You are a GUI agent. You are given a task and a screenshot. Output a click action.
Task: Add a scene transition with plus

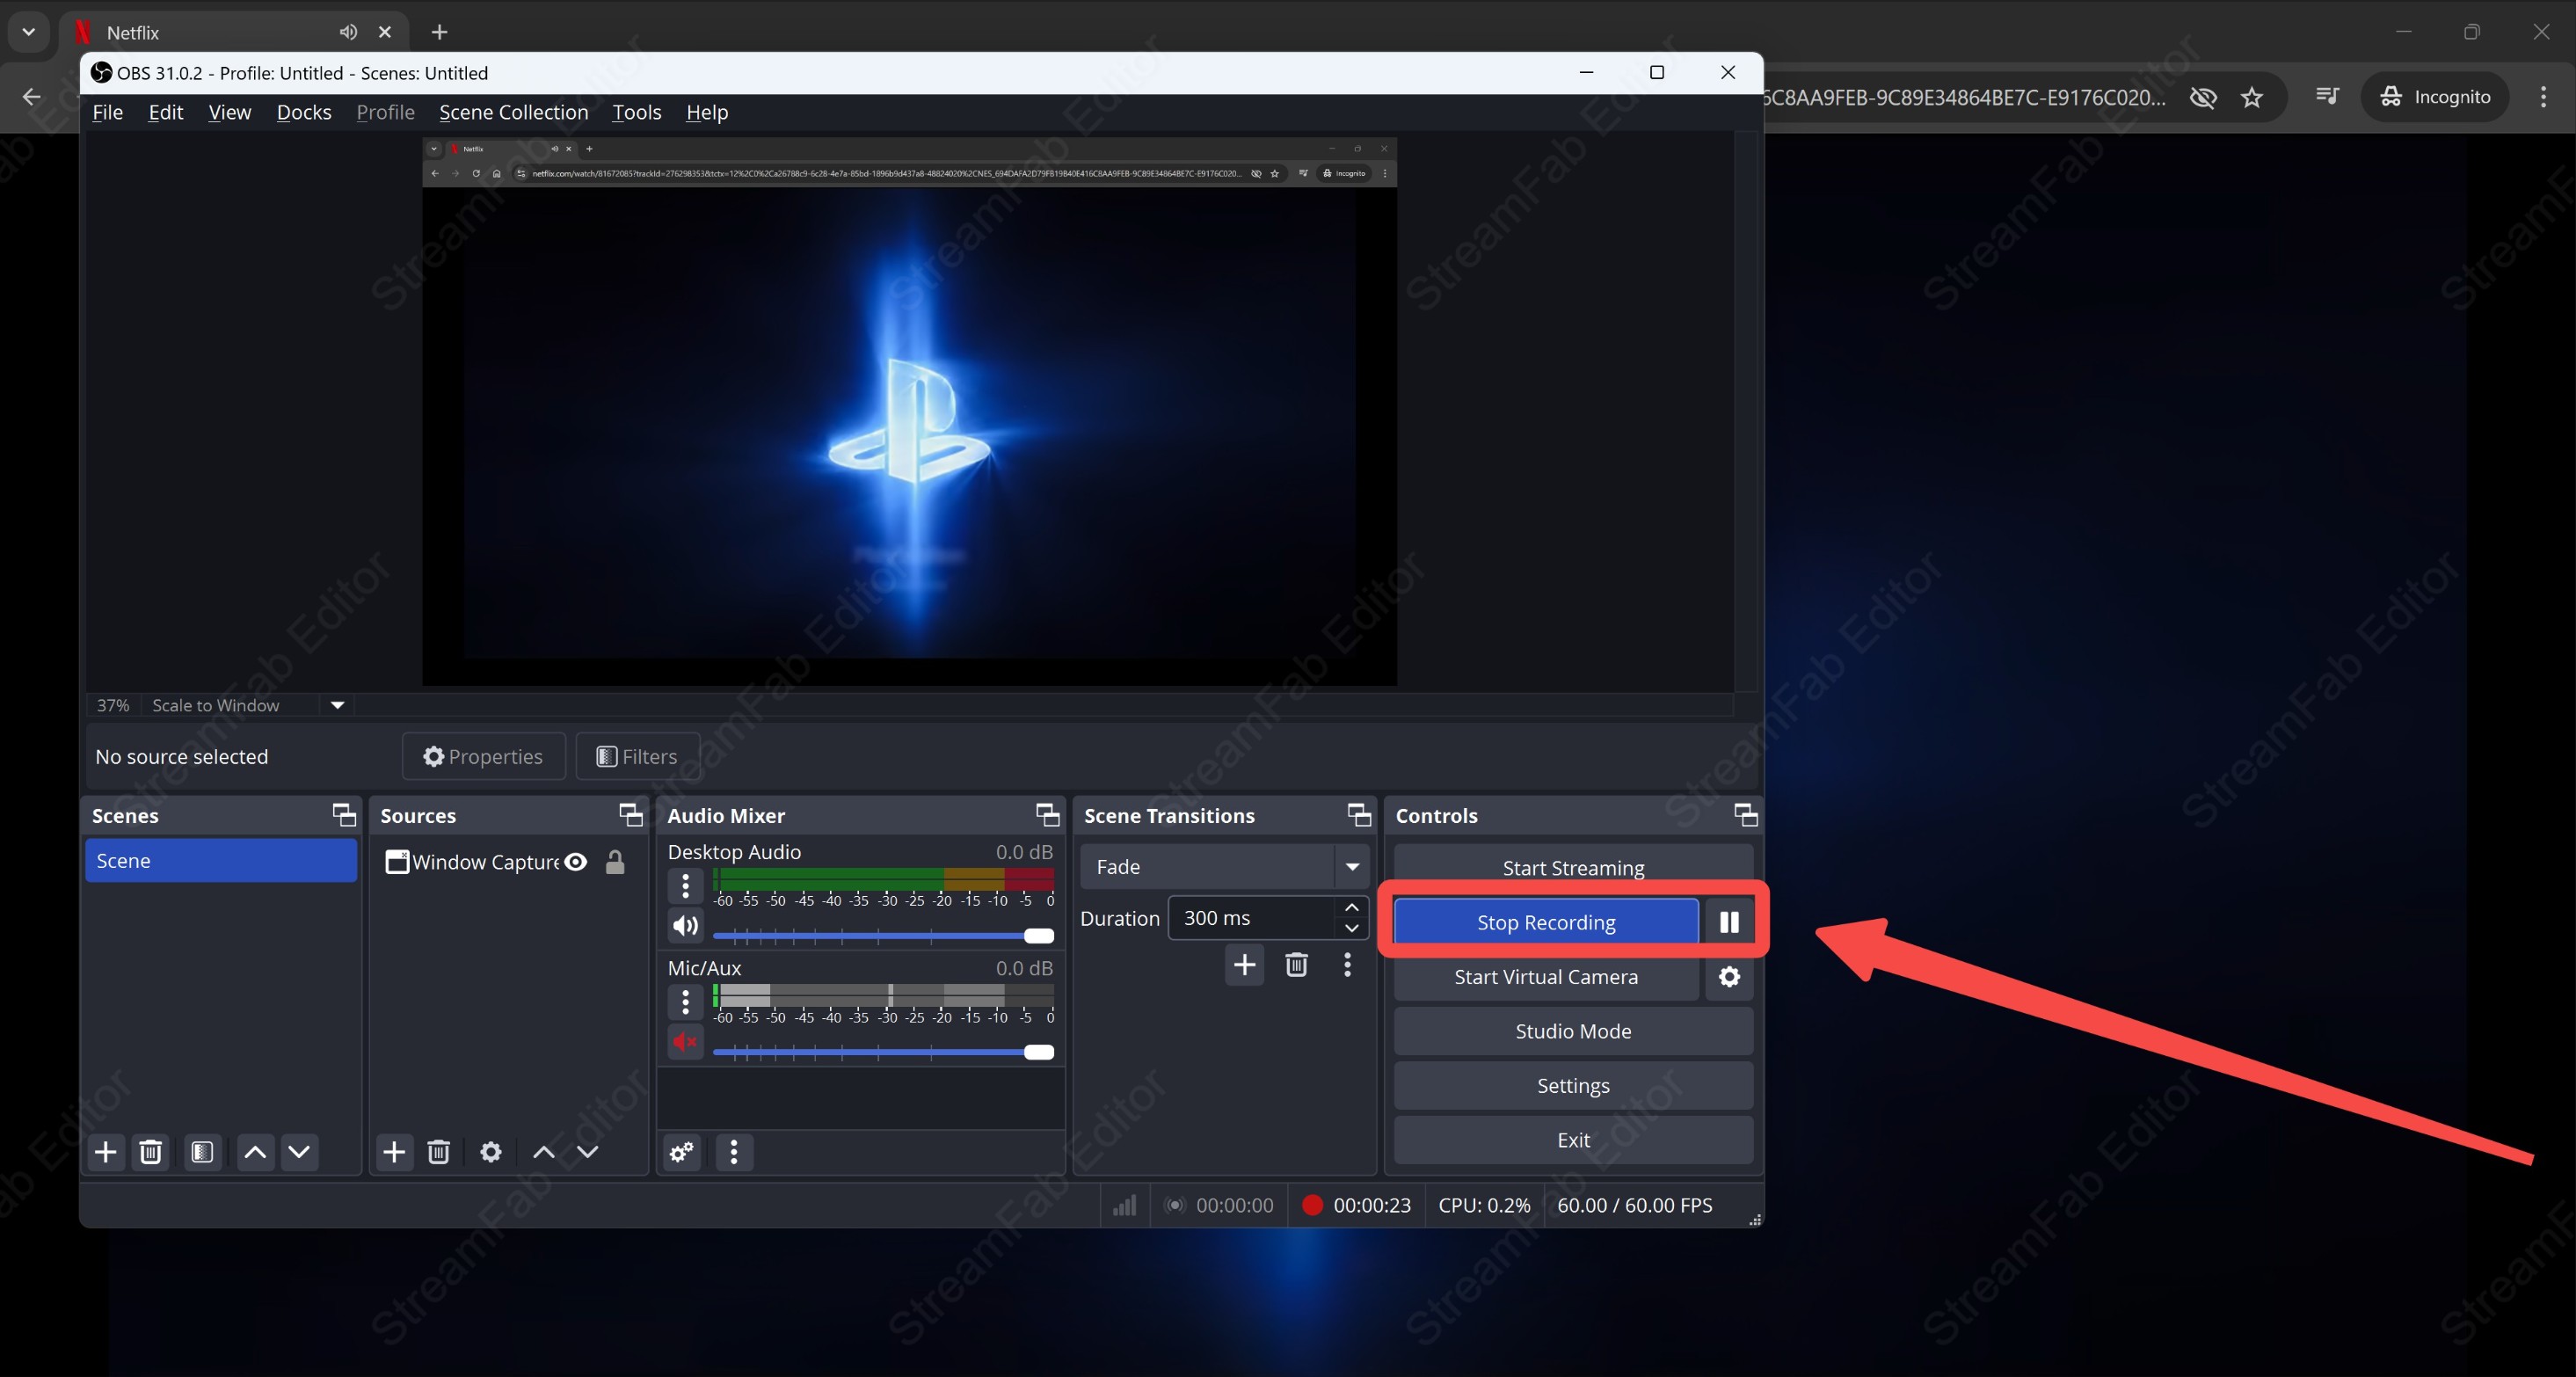pyautogui.click(x=1244, y=965)
